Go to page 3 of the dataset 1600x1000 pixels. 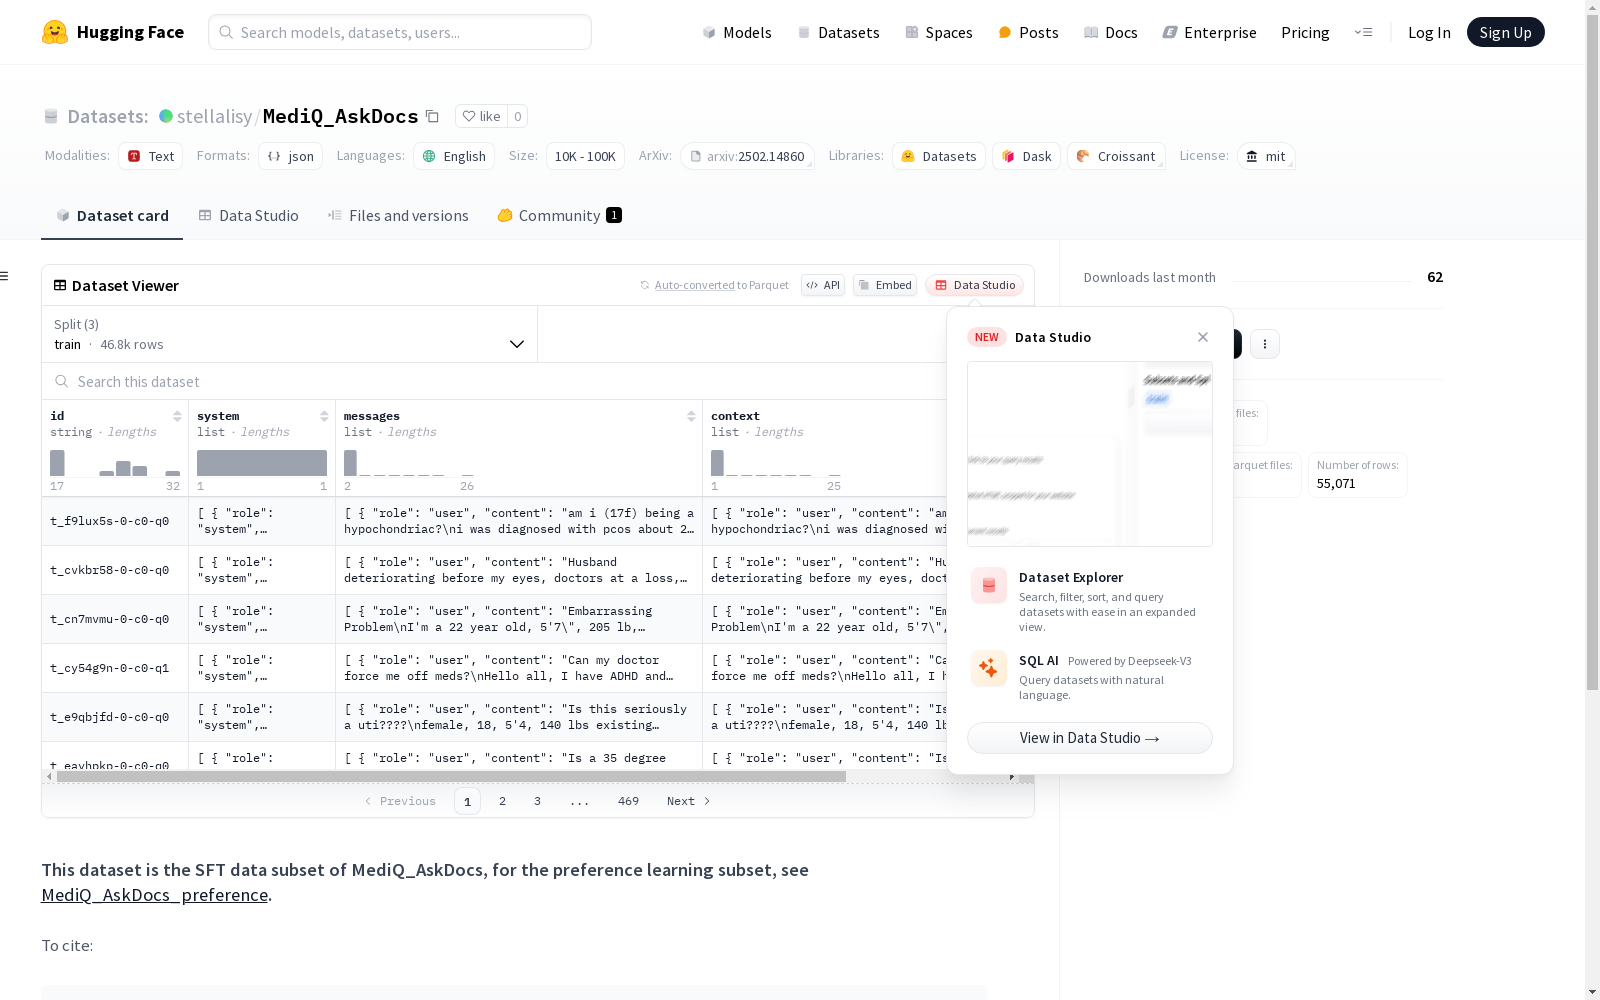(x=537, y=801)
